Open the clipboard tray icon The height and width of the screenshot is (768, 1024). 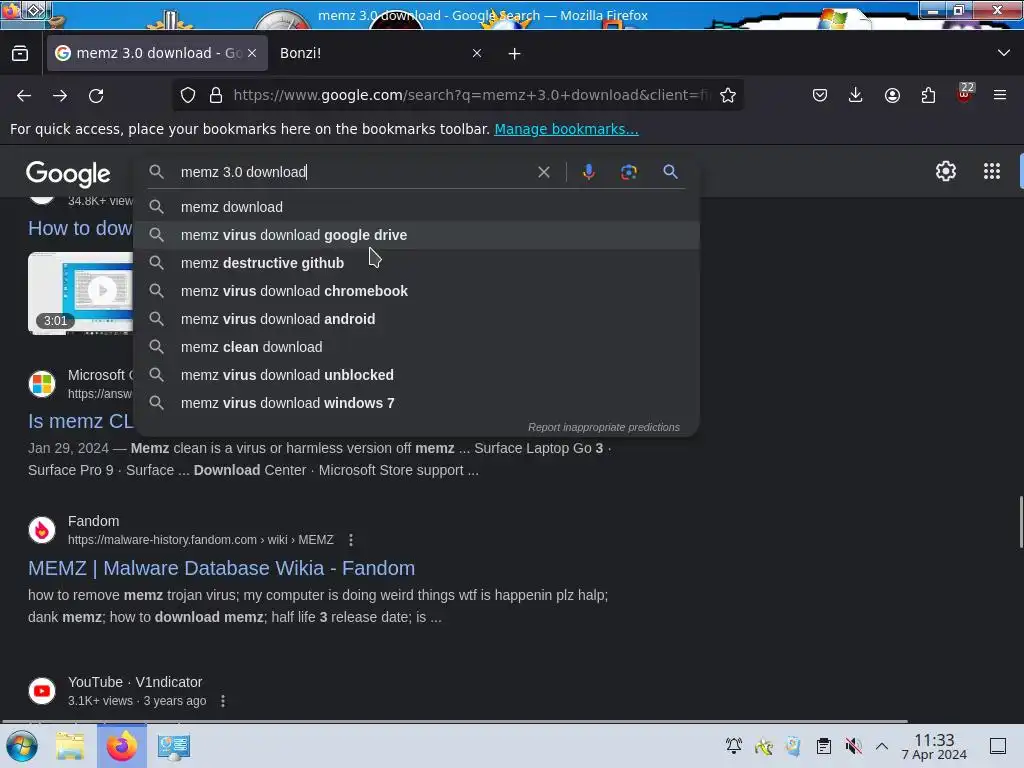824,746
